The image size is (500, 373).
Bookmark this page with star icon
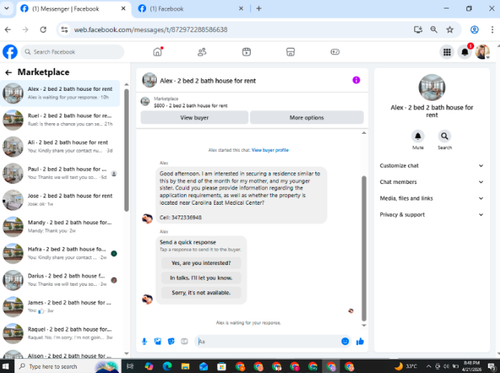[450, 30]
